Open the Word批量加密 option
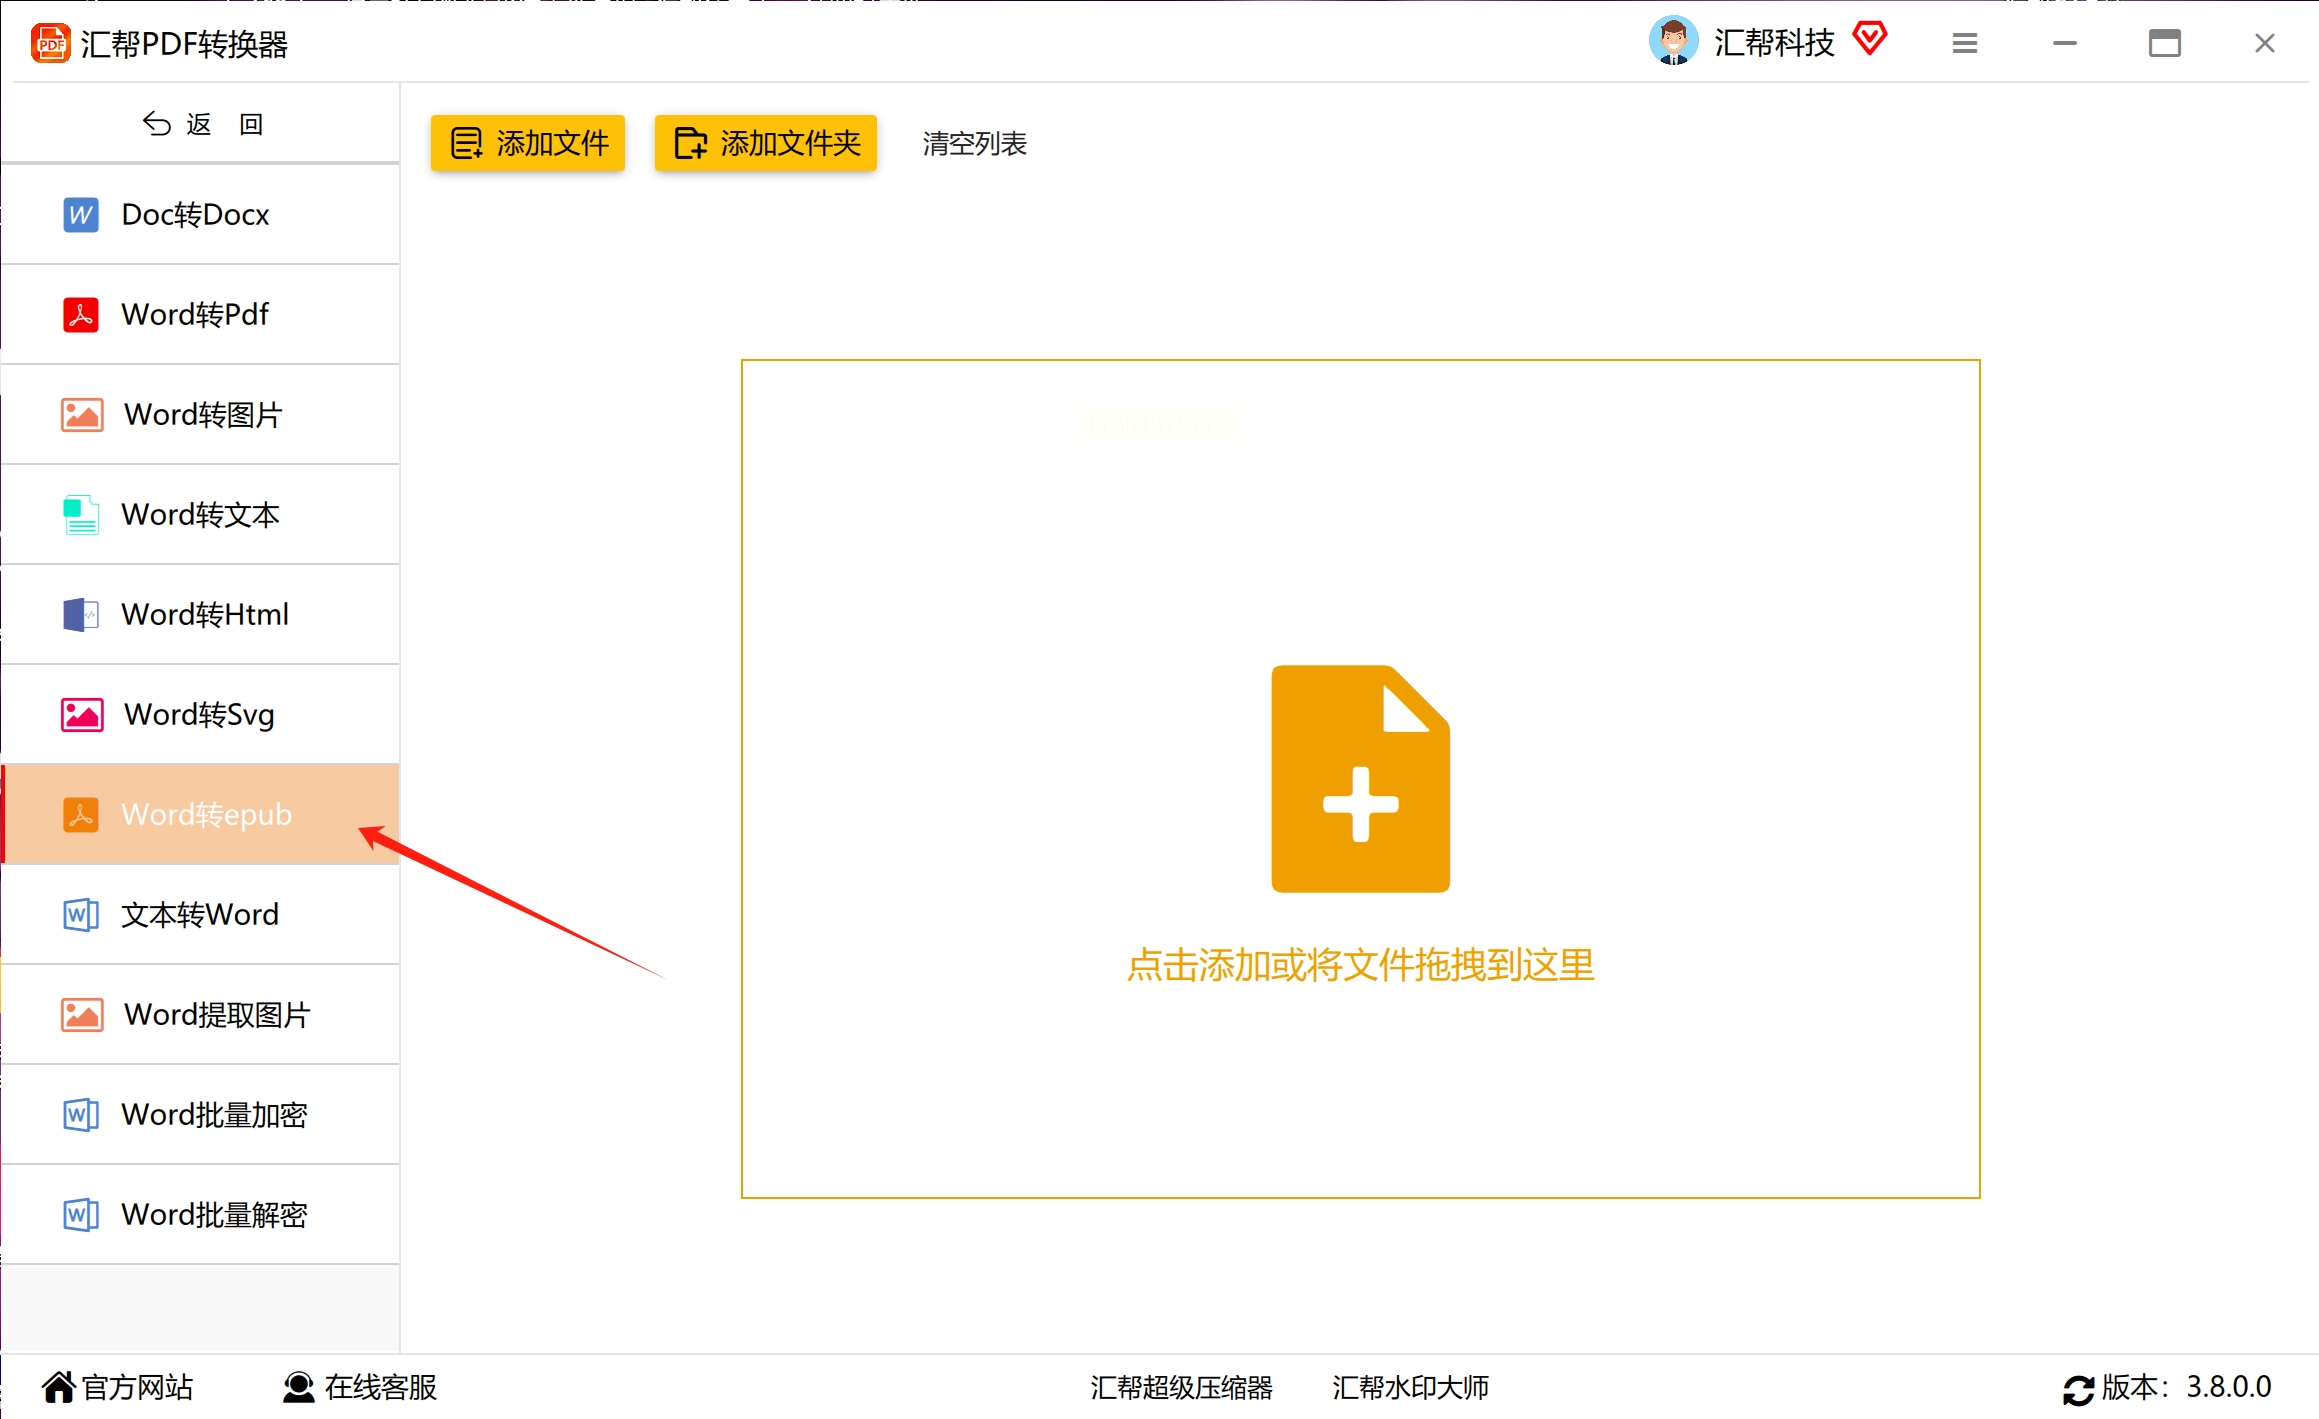 214,1114
